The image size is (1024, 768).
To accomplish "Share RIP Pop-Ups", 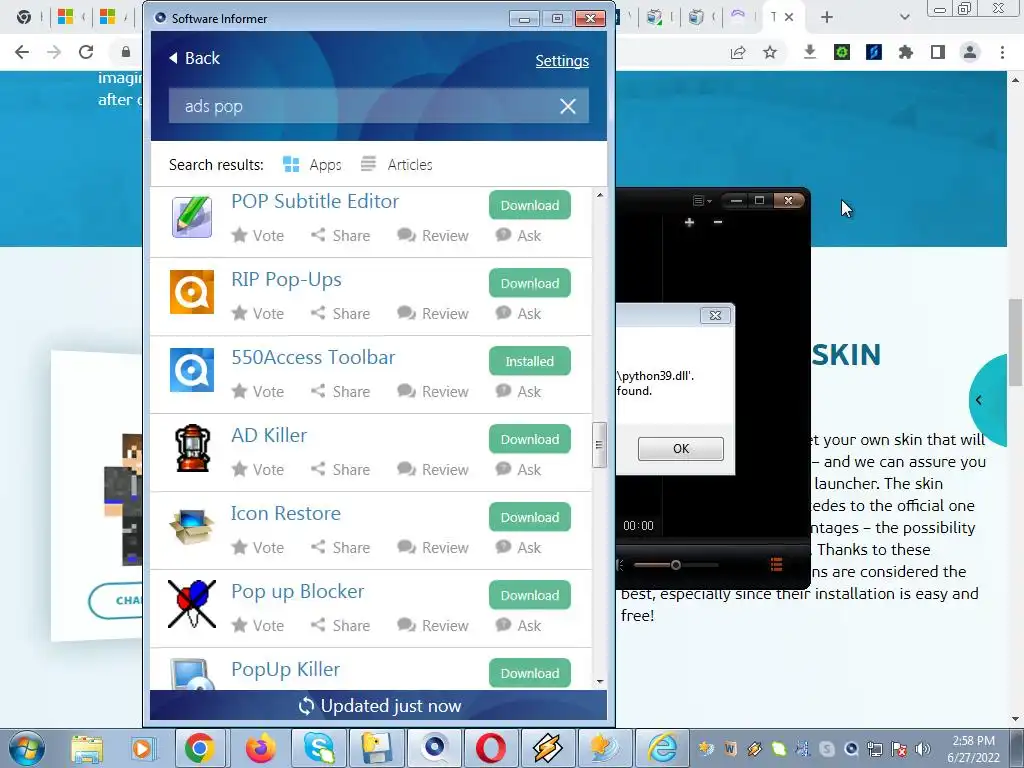I will pos(340,313).
